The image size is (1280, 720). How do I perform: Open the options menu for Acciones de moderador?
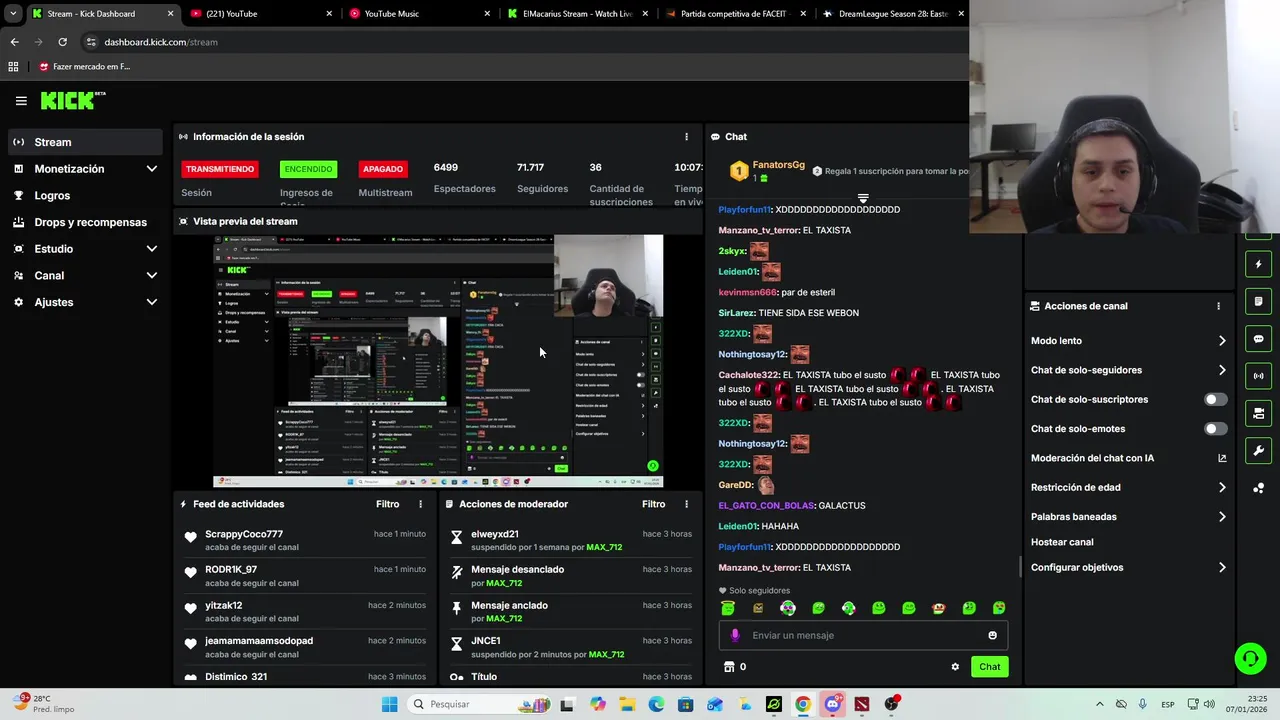pyautogui.click(x=686, y=505)
